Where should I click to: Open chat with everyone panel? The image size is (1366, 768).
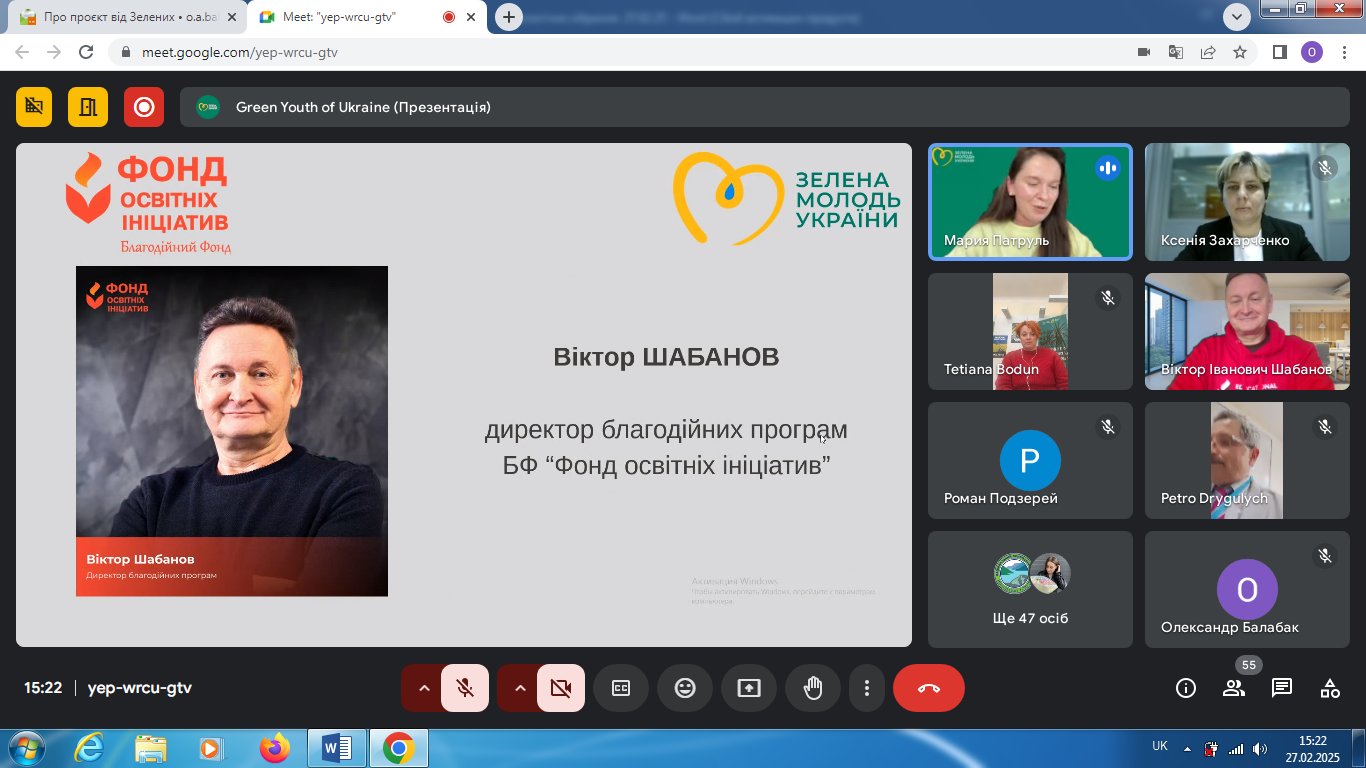1282,688
